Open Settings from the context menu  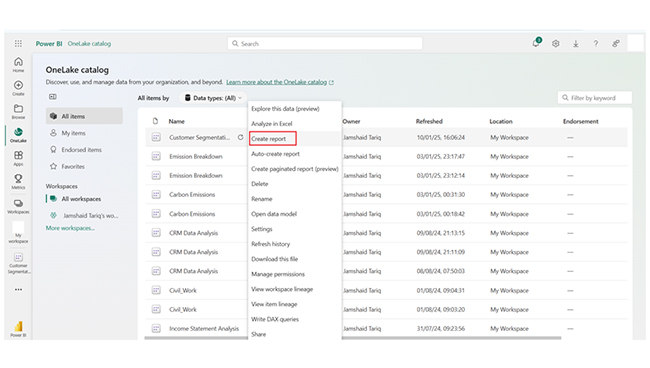click(262, 229)
